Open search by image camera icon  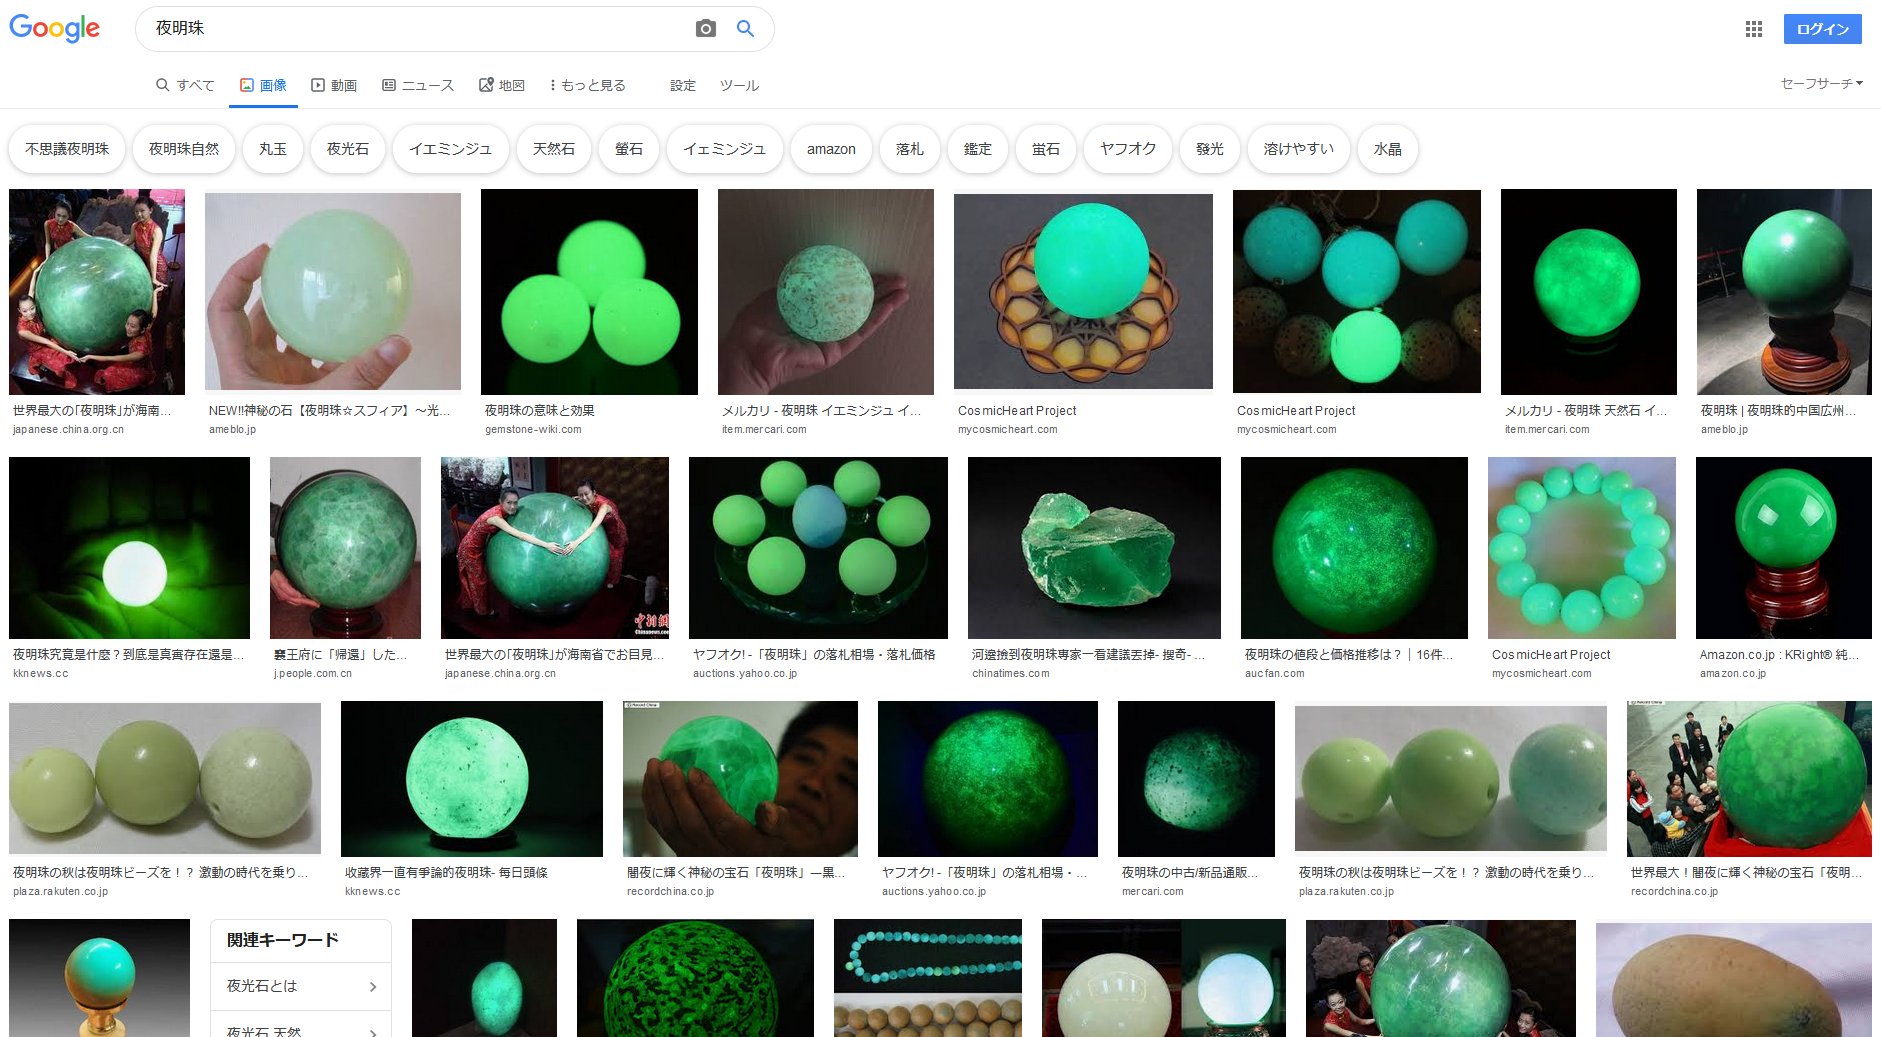click(705, 29)
